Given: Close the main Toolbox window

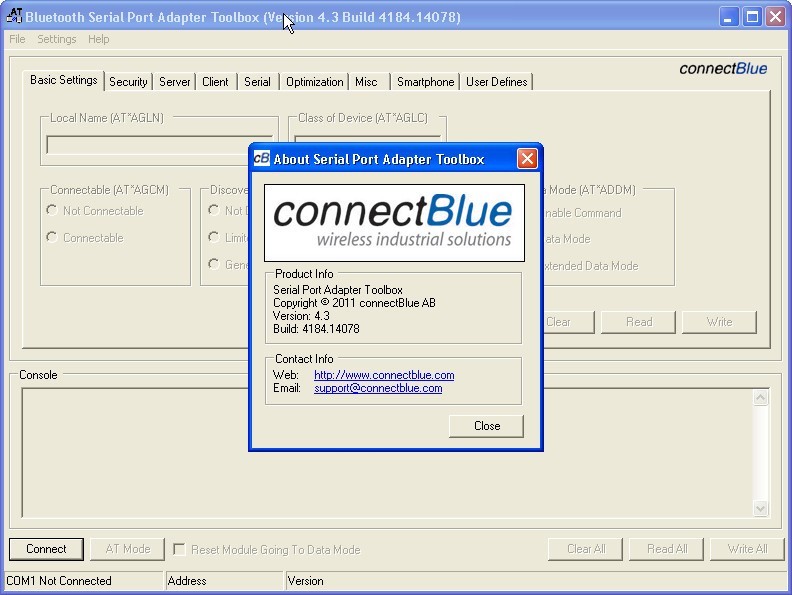Looking at the screenshot, I should (x=775, y=17).
